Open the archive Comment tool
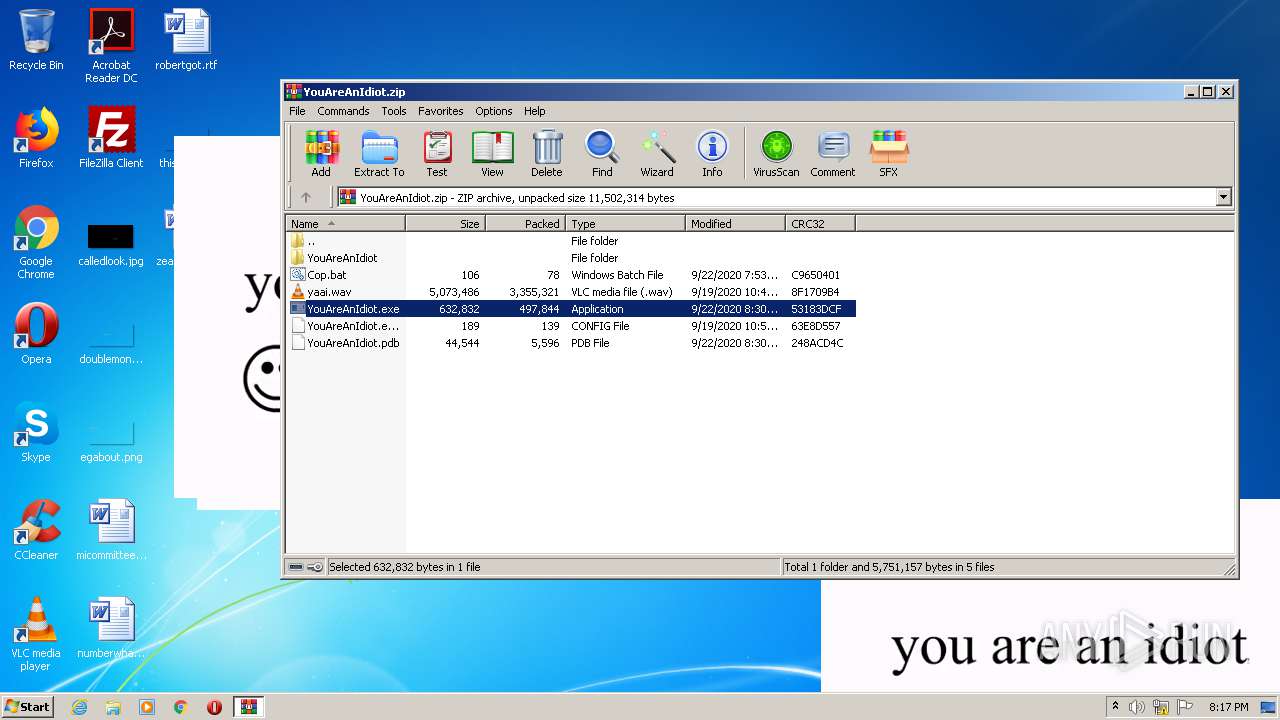The width and height of the screenshot is (1280, 720). 833,154
